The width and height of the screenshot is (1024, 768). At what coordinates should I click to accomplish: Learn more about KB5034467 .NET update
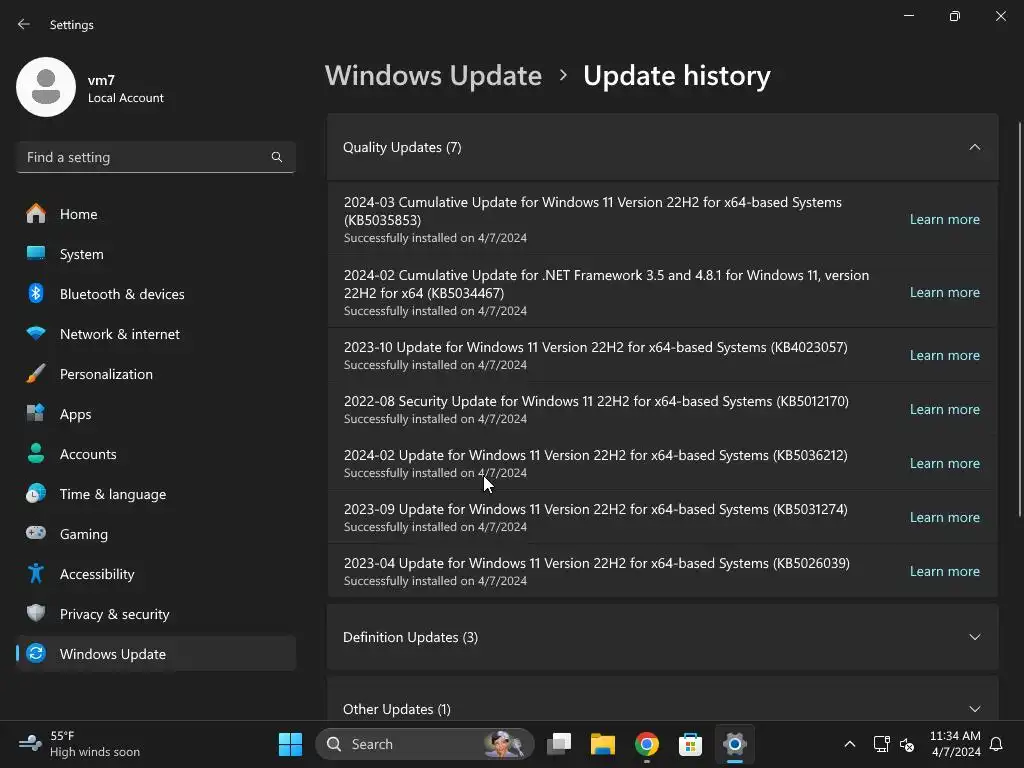(944, 293)
